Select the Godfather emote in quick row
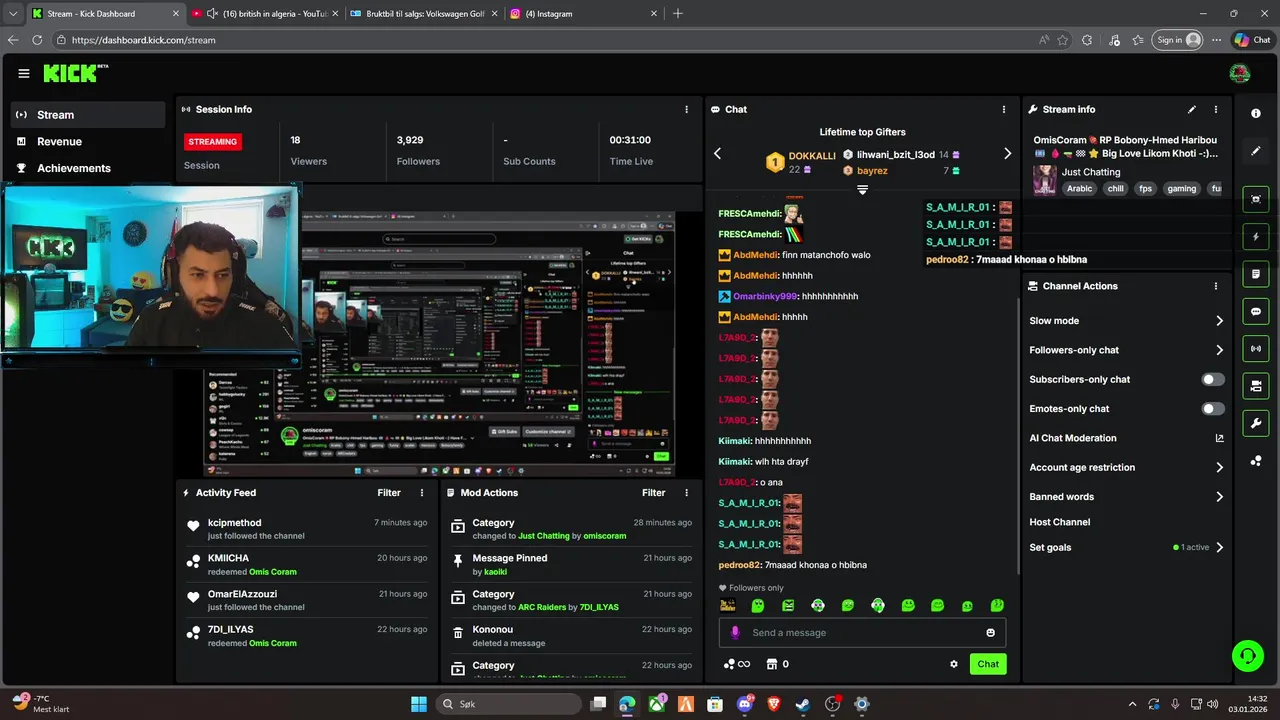Image resolution: width=1280 pixels, height=720 pixels. [x=727, y=605]
